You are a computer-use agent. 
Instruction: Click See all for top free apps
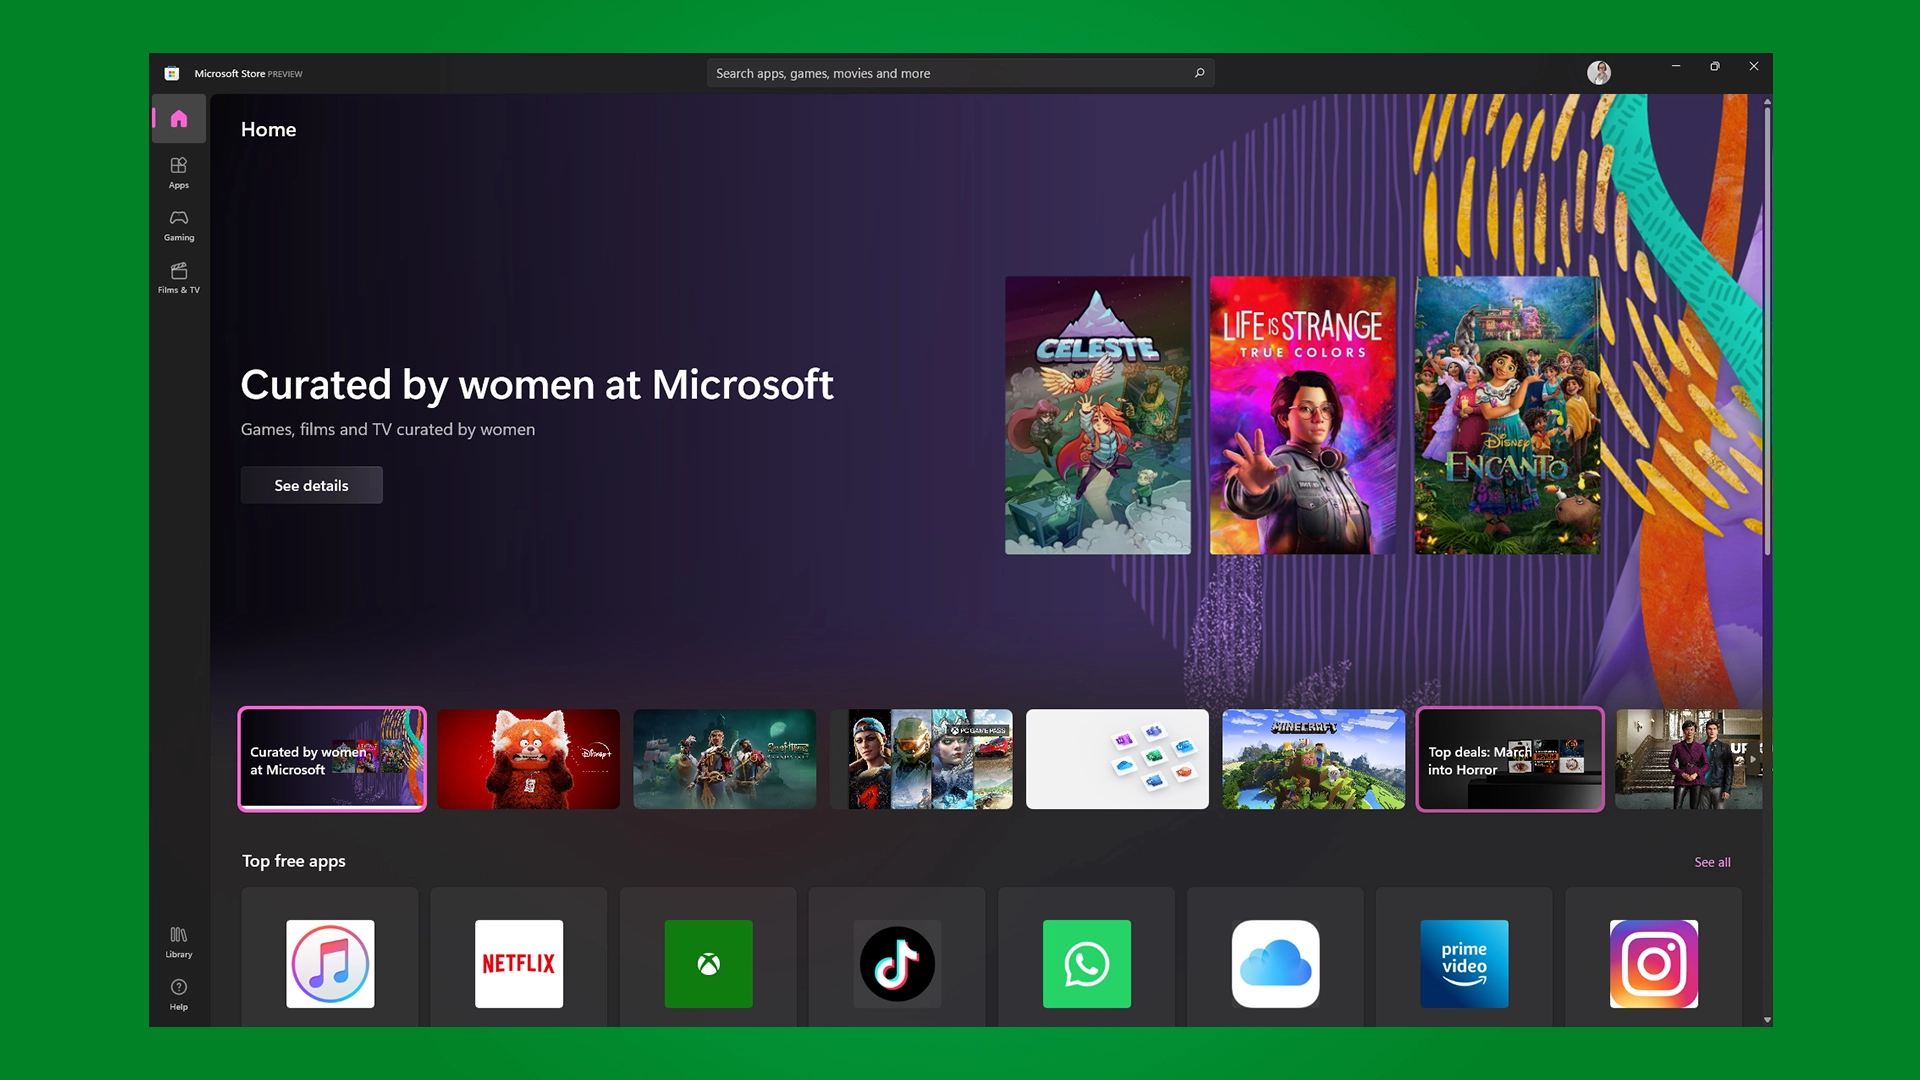click(1712, 862)
